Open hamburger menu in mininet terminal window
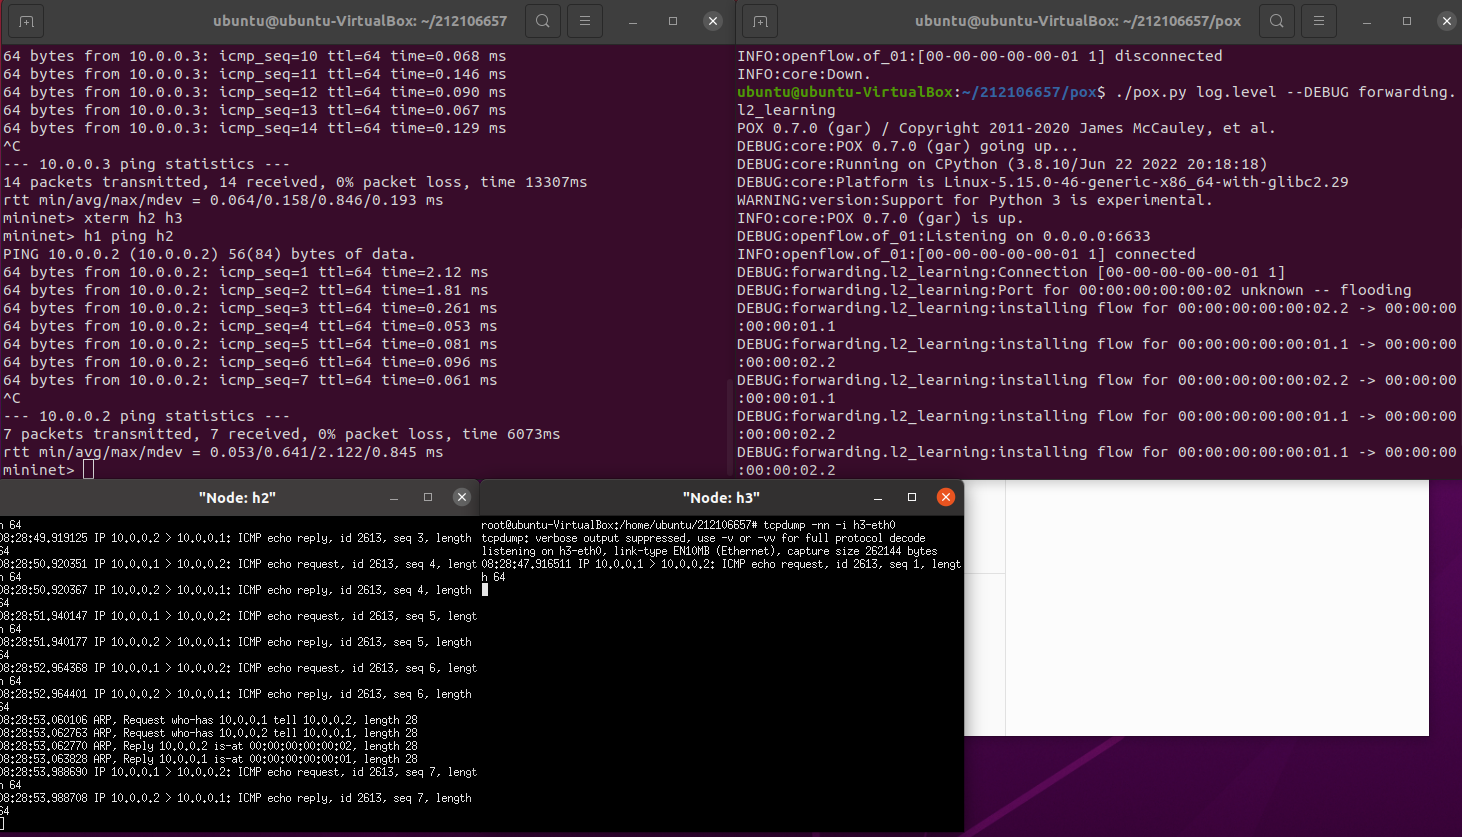 point(585,21)
